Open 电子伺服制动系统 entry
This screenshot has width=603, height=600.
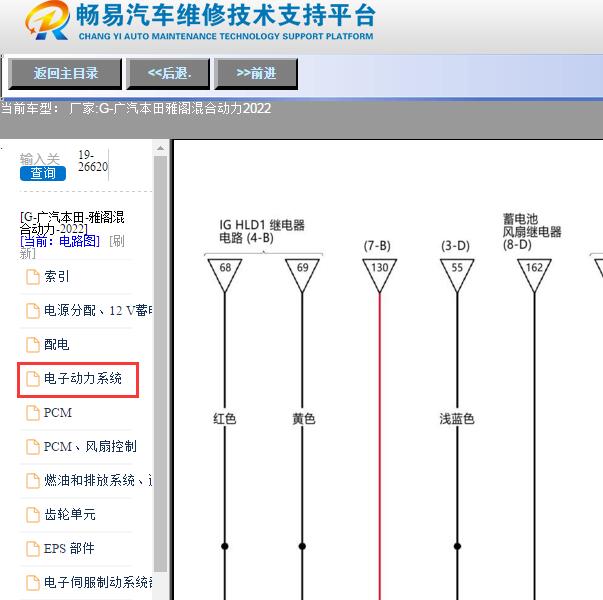pyautogui.click(x=98, y=582)
